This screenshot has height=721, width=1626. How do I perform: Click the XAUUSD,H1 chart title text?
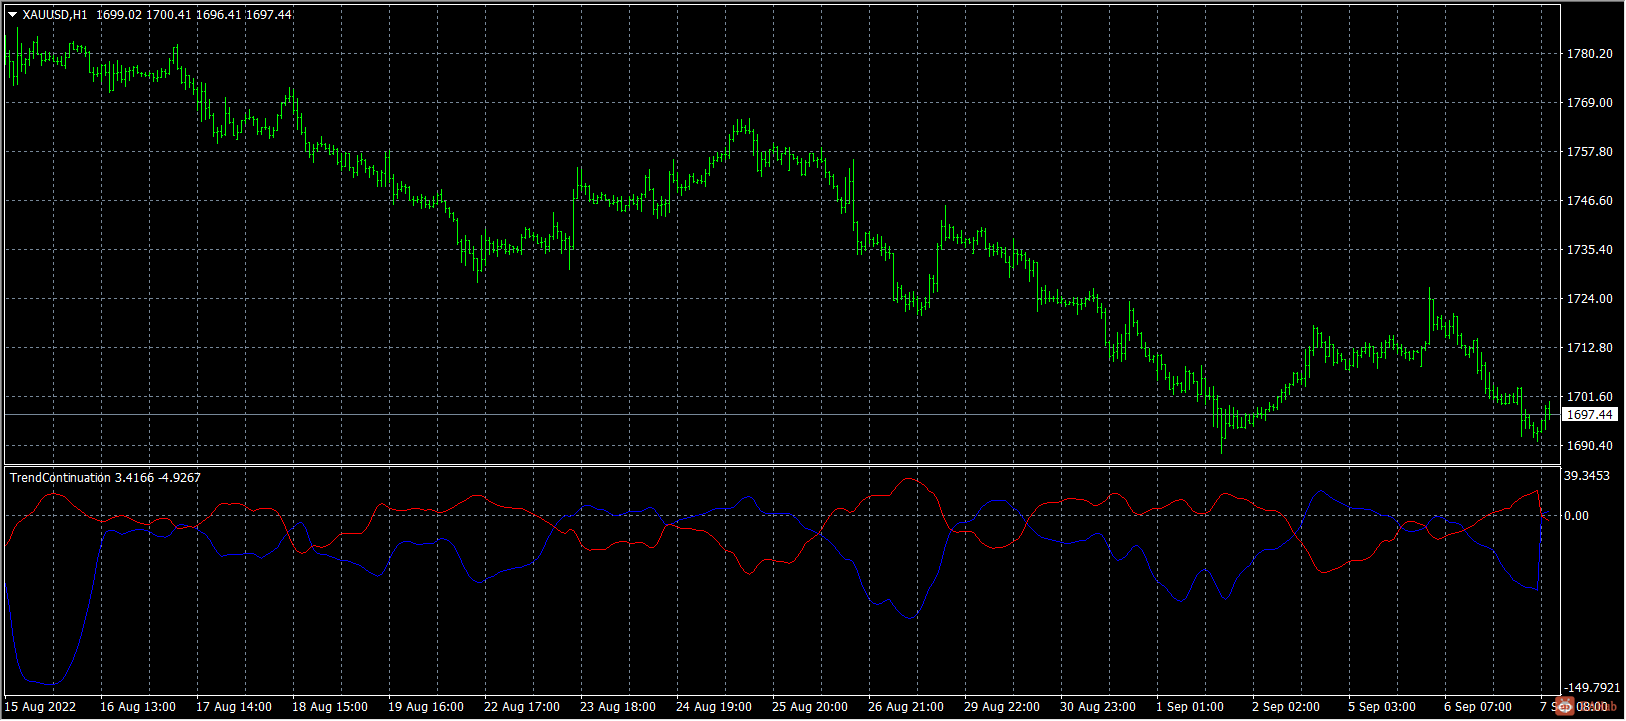tap(55, 15)
